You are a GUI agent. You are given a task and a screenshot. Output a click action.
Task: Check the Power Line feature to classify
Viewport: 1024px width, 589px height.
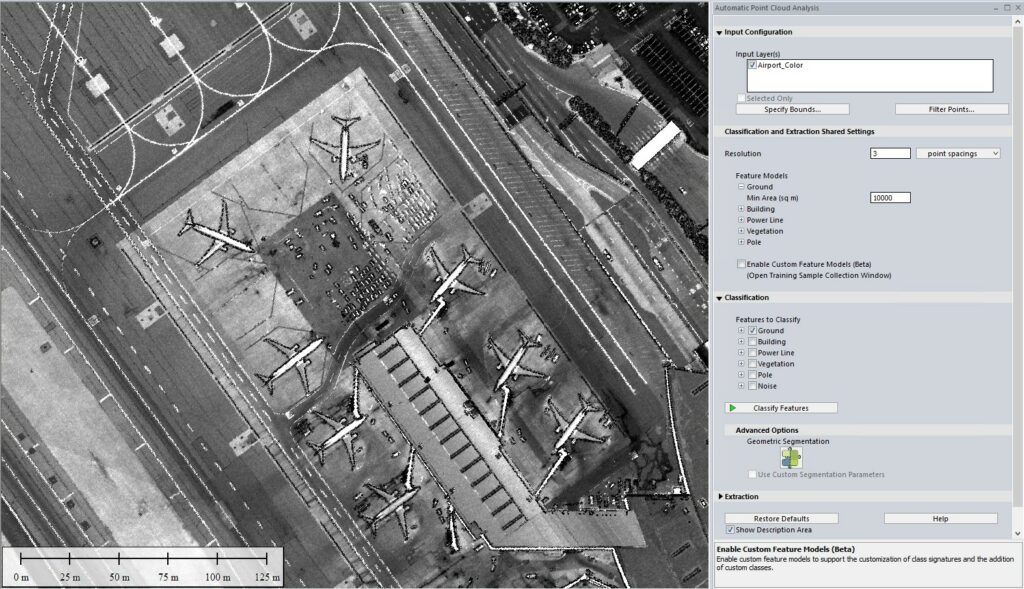pyautogui.click(x=752, y=353)
